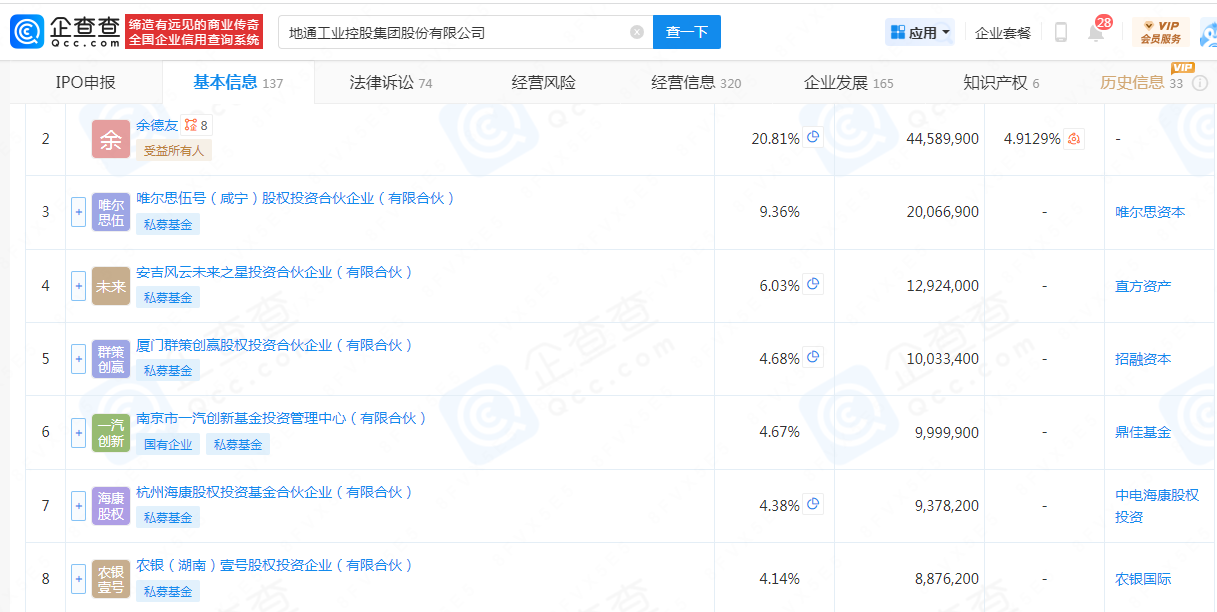1217x612 pixels.
Task: Click the 8,876,200 shares value
Action: (x=947, y=578)
